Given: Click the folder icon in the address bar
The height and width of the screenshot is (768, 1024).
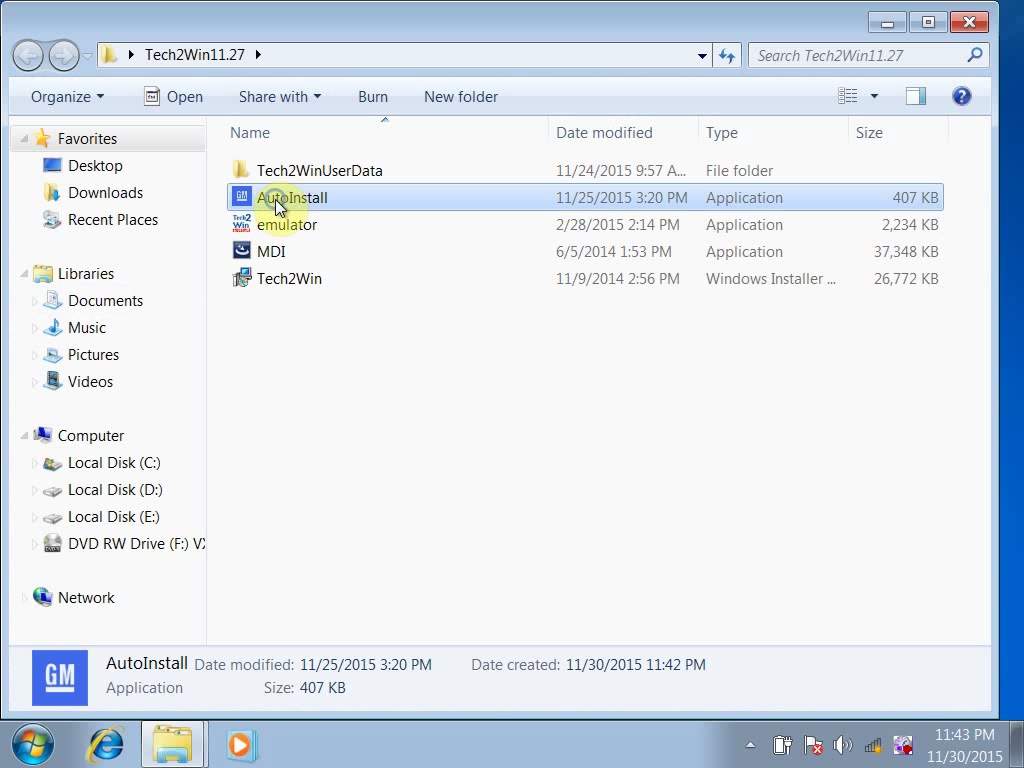Looking at the screenshot, I should click(109, 55).
